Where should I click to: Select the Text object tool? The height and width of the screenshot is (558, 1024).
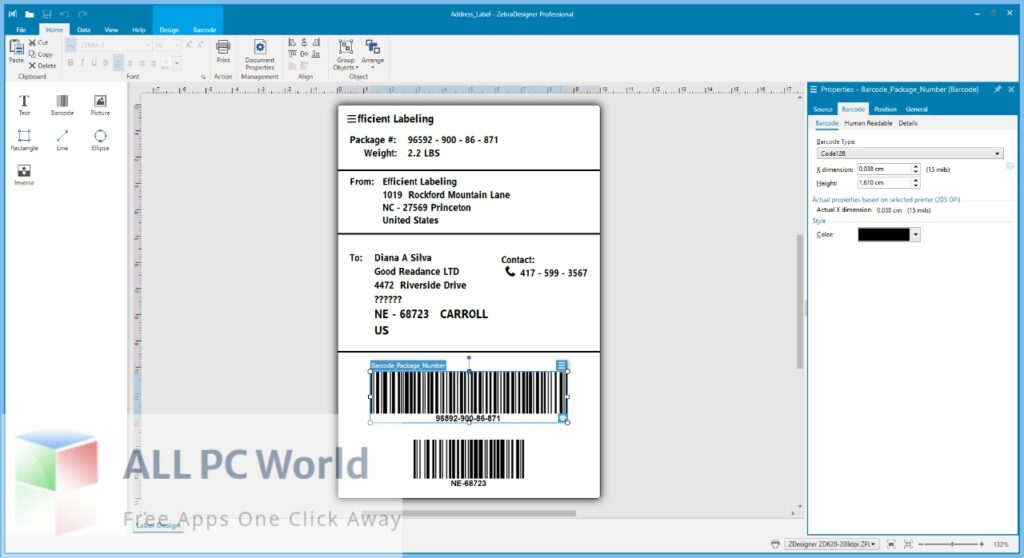point(24,104)
